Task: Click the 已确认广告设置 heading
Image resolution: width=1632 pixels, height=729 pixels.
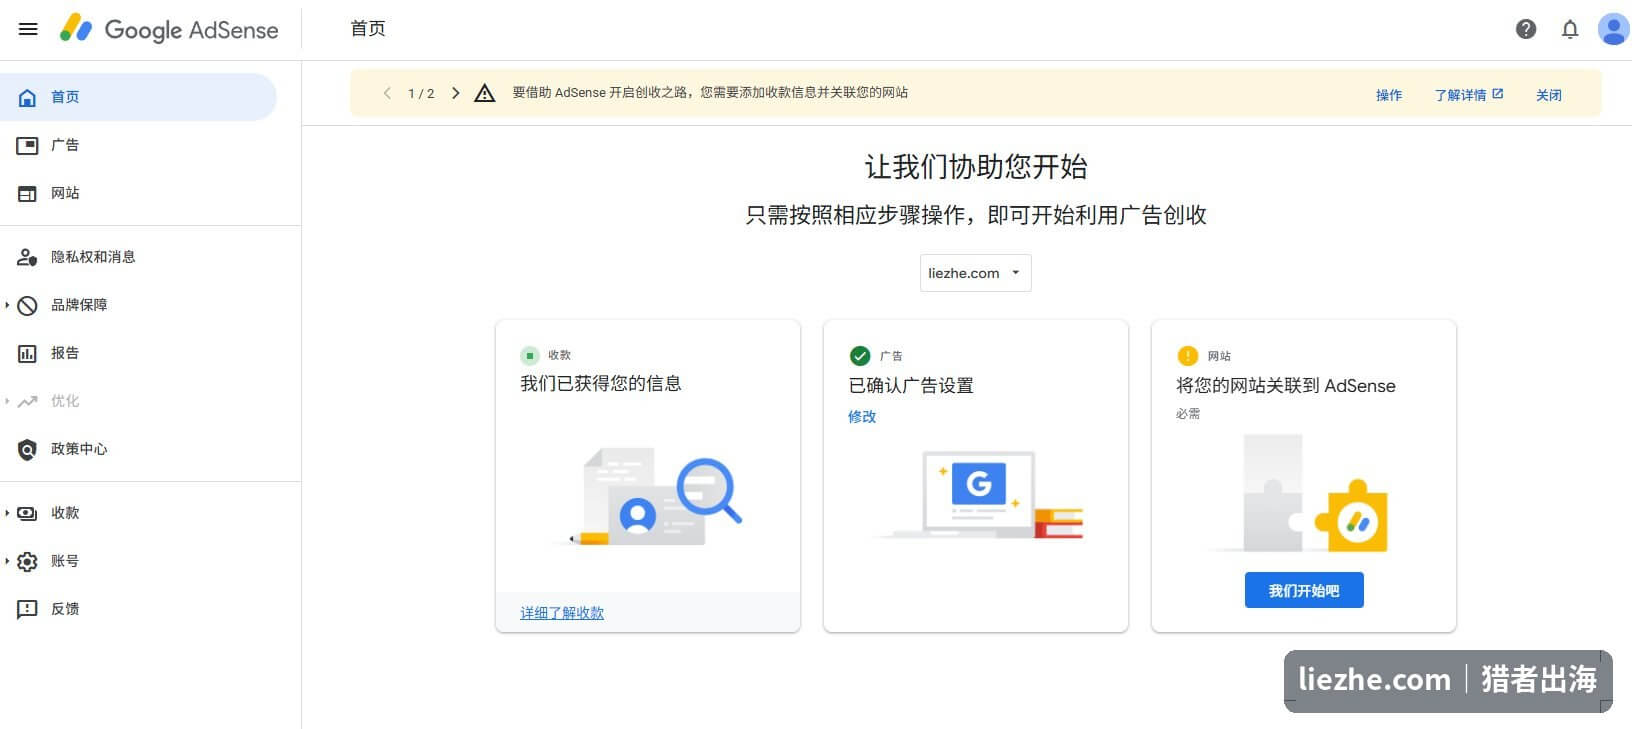Action: click(911, 385)
